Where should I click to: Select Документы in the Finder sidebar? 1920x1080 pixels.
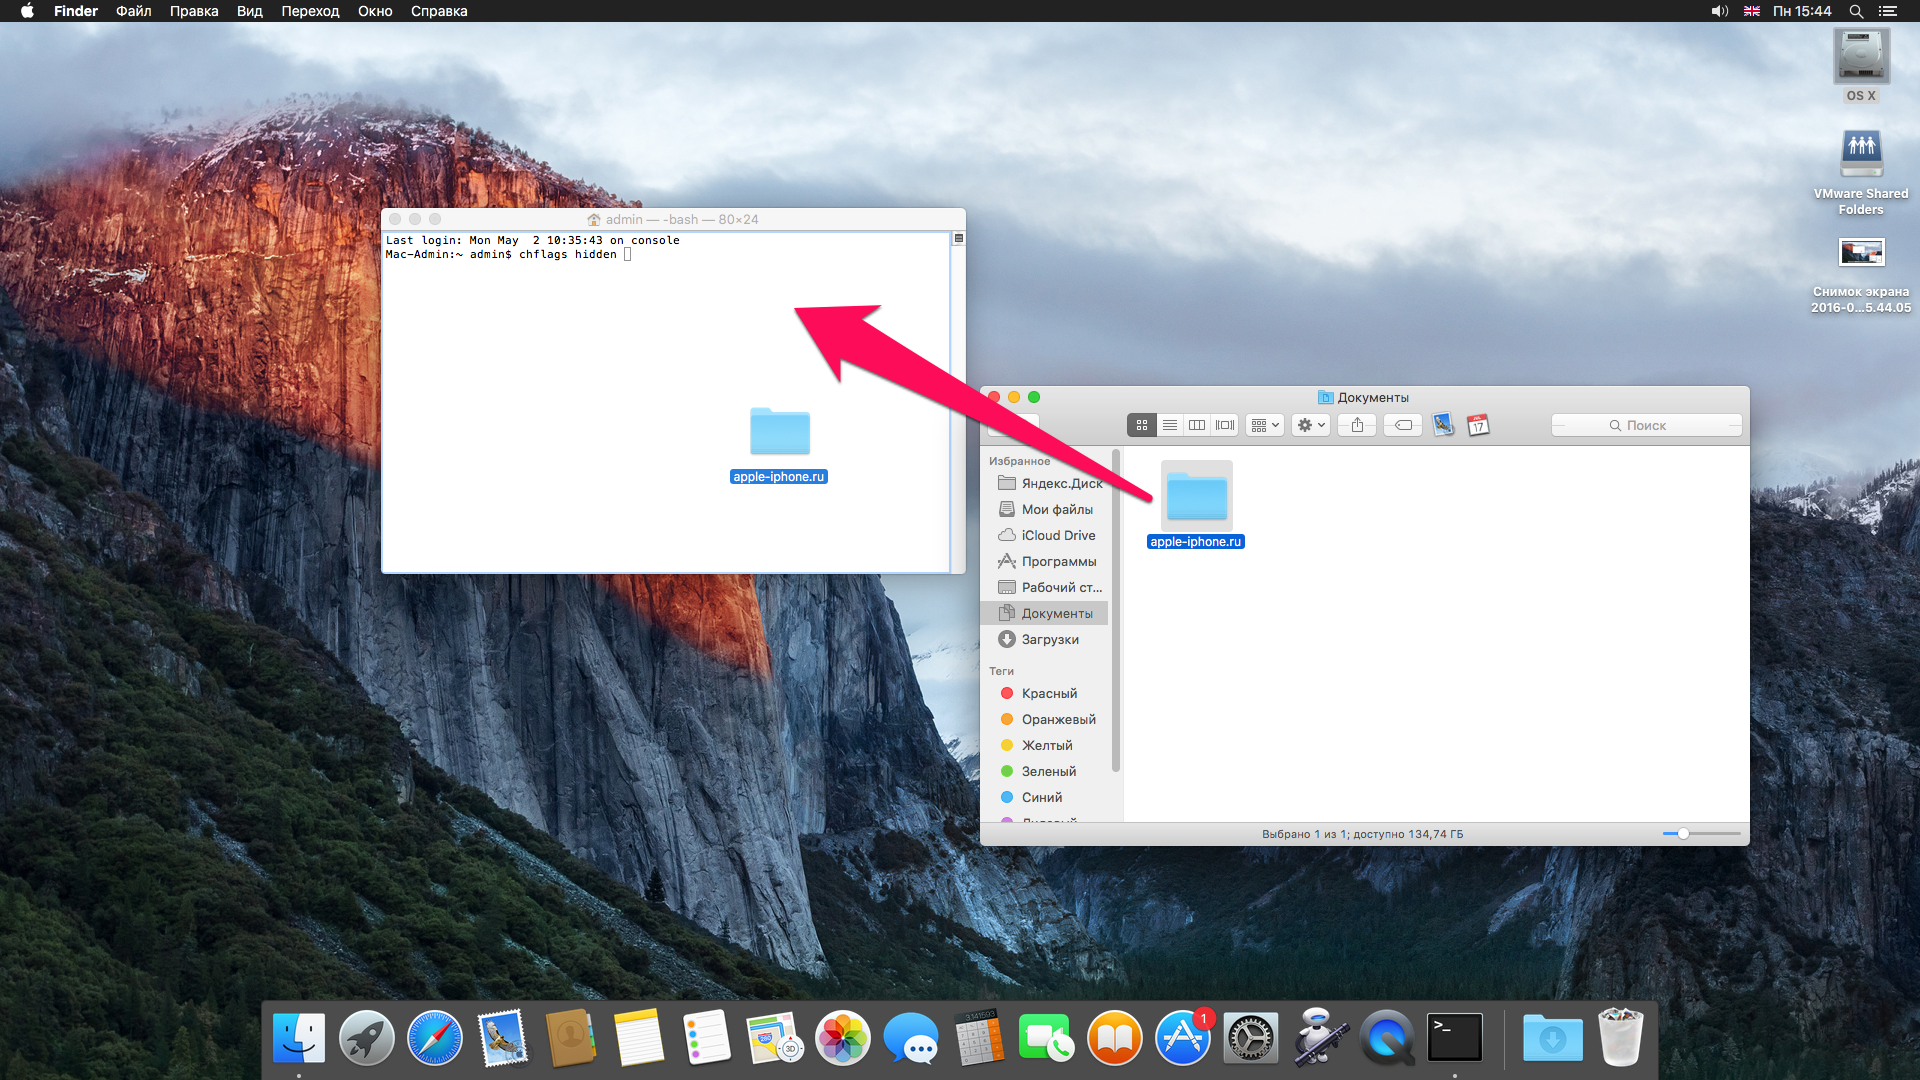[1055, 613]
